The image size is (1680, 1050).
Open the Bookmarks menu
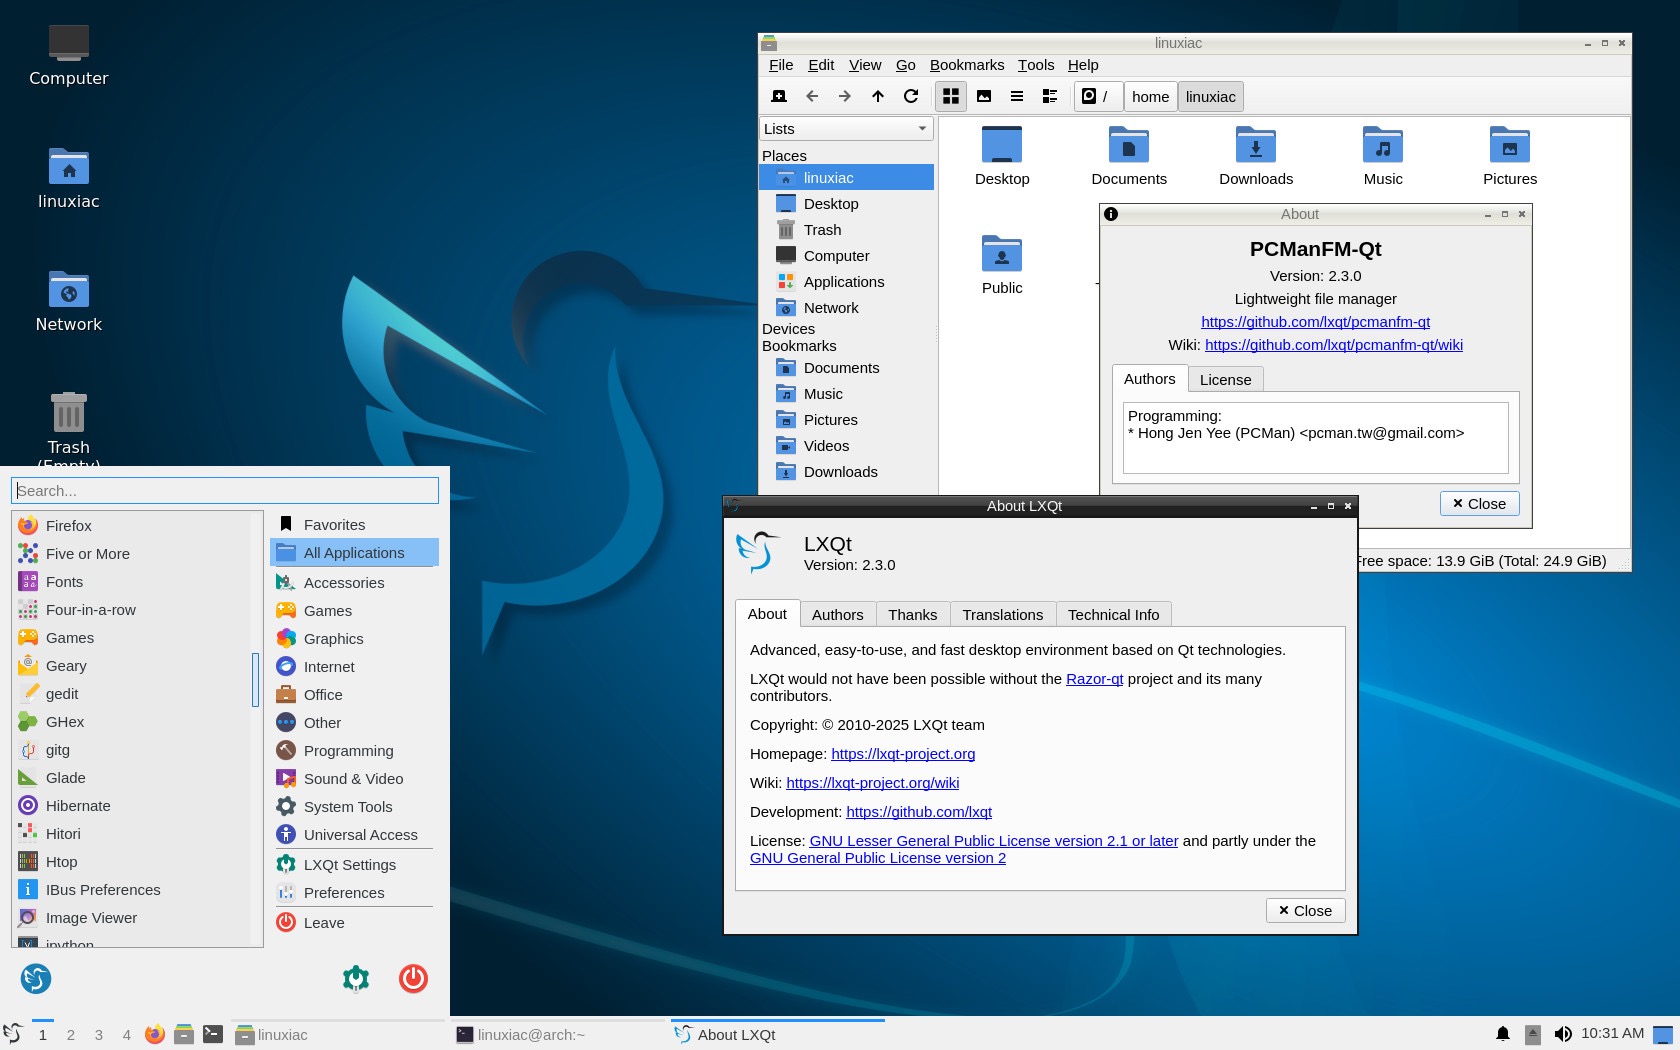966,65
